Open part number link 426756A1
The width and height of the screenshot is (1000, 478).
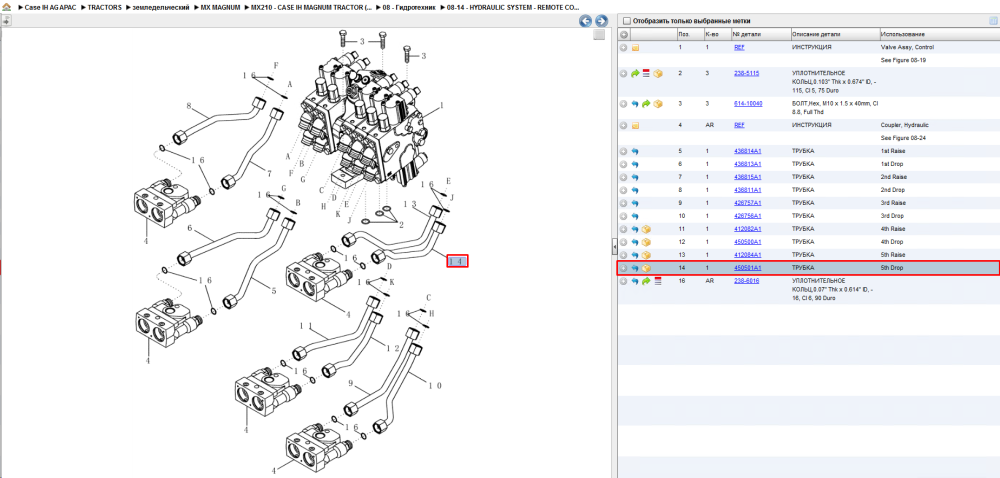[x=747, y=216]
